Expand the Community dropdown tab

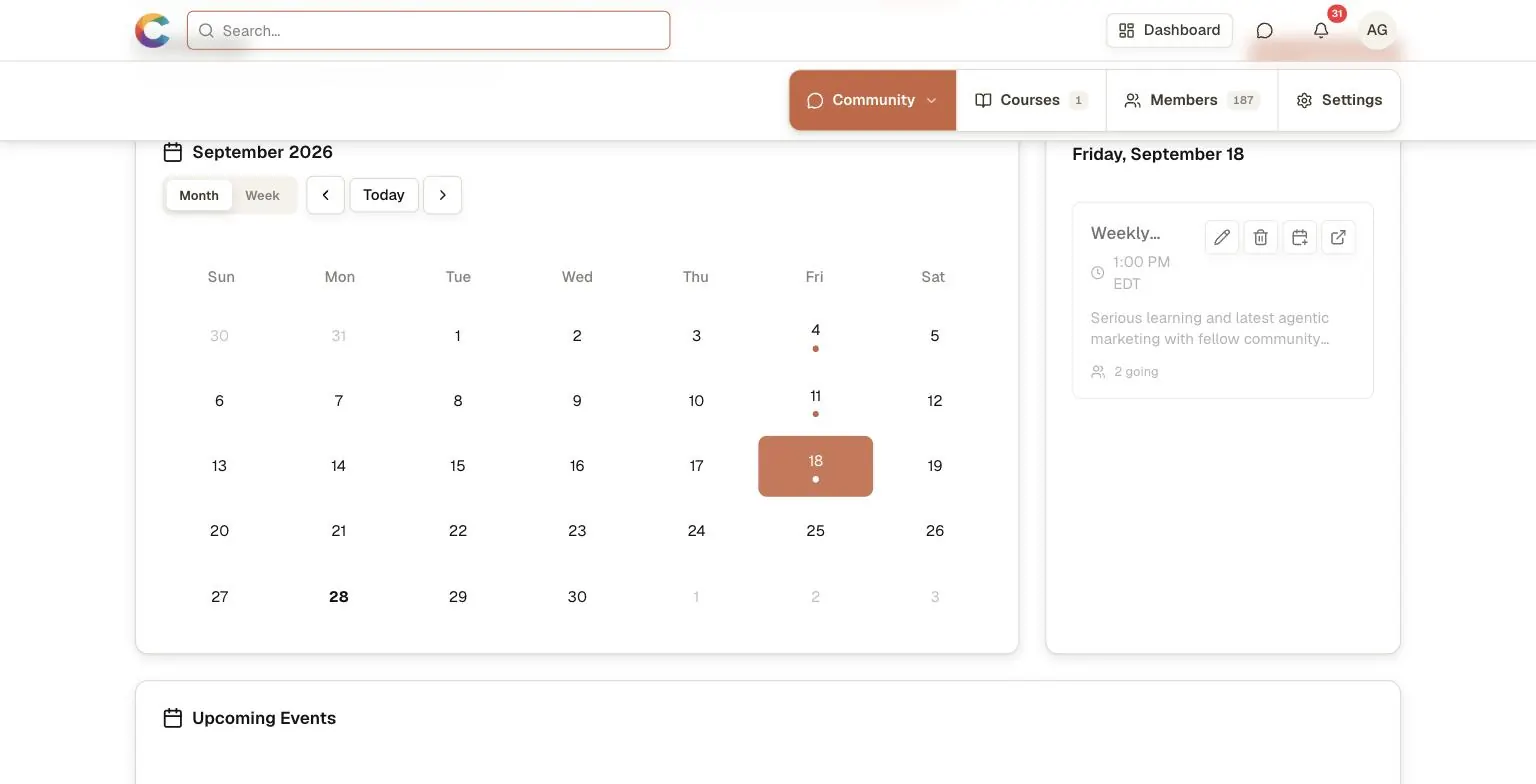coord(873,100)
